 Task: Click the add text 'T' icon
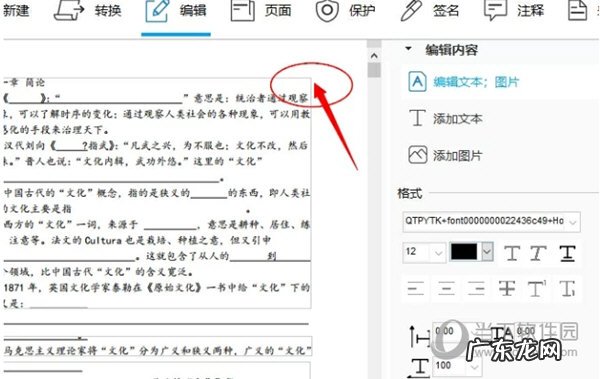point(417,118)
